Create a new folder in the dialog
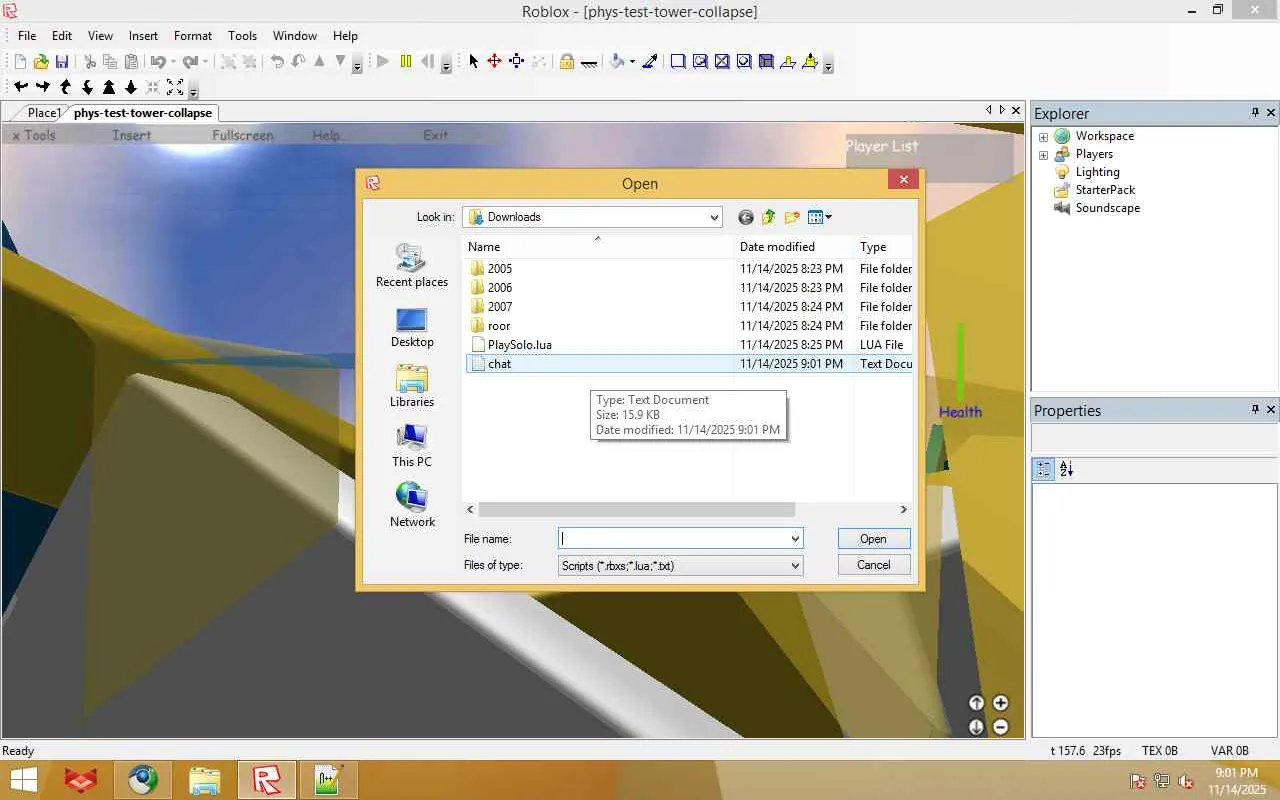This screenshot has height=800, width=1280. (792, 217)
